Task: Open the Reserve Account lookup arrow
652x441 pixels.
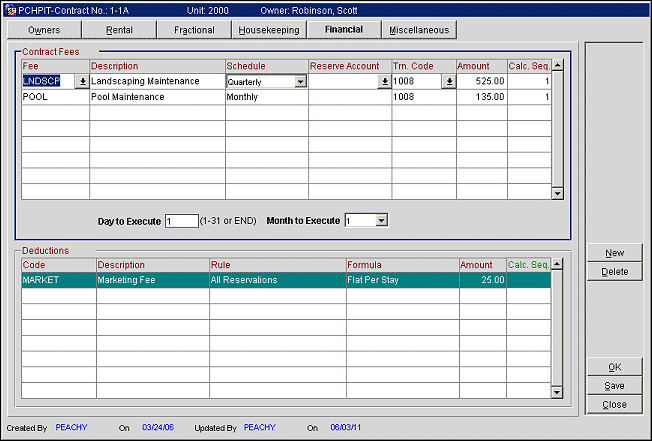Action: (x=384, y=81)
